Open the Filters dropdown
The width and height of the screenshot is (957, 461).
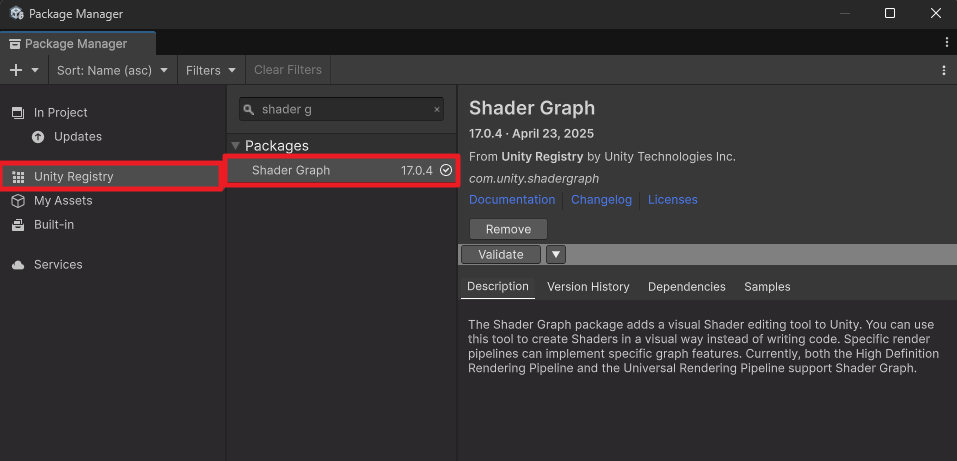tap(211, 70)
